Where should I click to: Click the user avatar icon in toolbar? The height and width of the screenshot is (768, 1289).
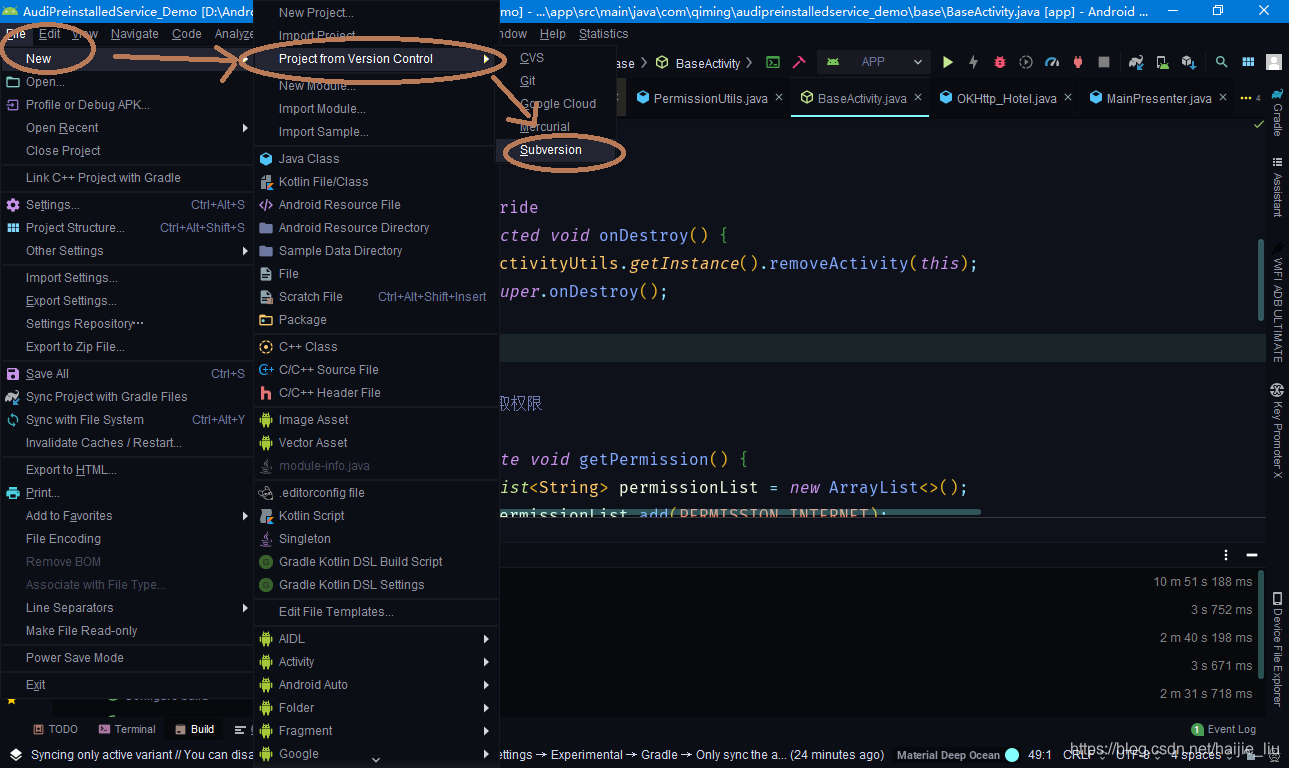click(1273, 62)
